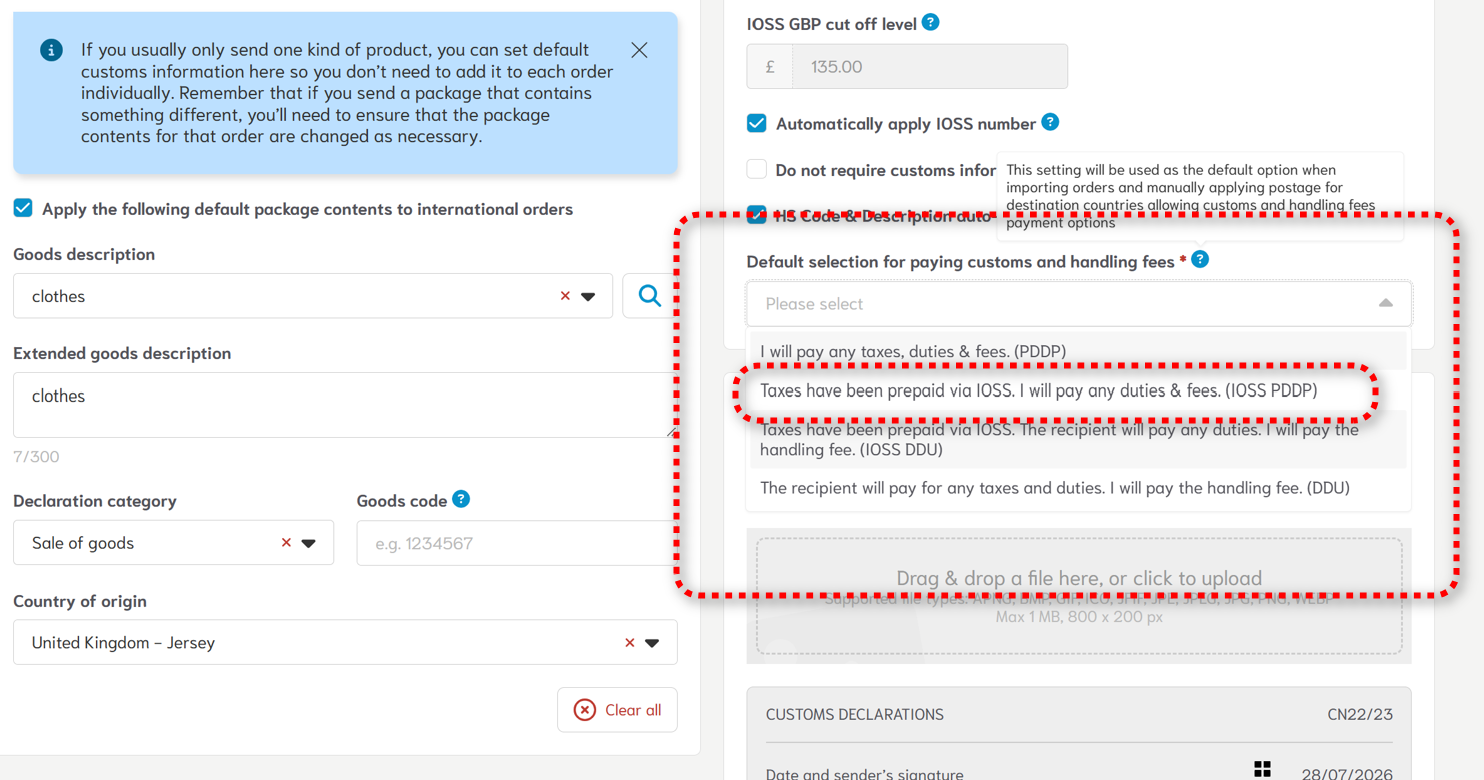This screenshot has width=1484, height=780.
Task: Open help icon for Automatically apply IOSS number
Action: pyautogui.click(x=1050, y=122)
